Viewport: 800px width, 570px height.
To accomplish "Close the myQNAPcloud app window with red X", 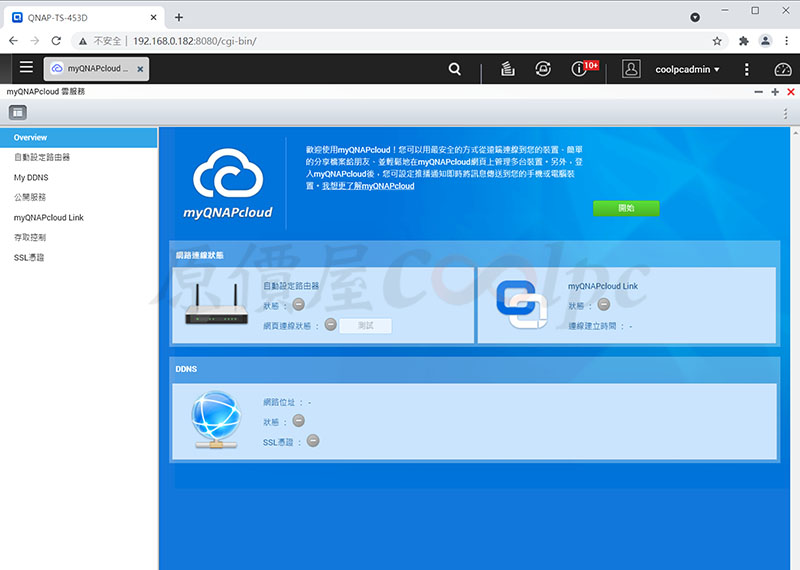I will point(791,92).
